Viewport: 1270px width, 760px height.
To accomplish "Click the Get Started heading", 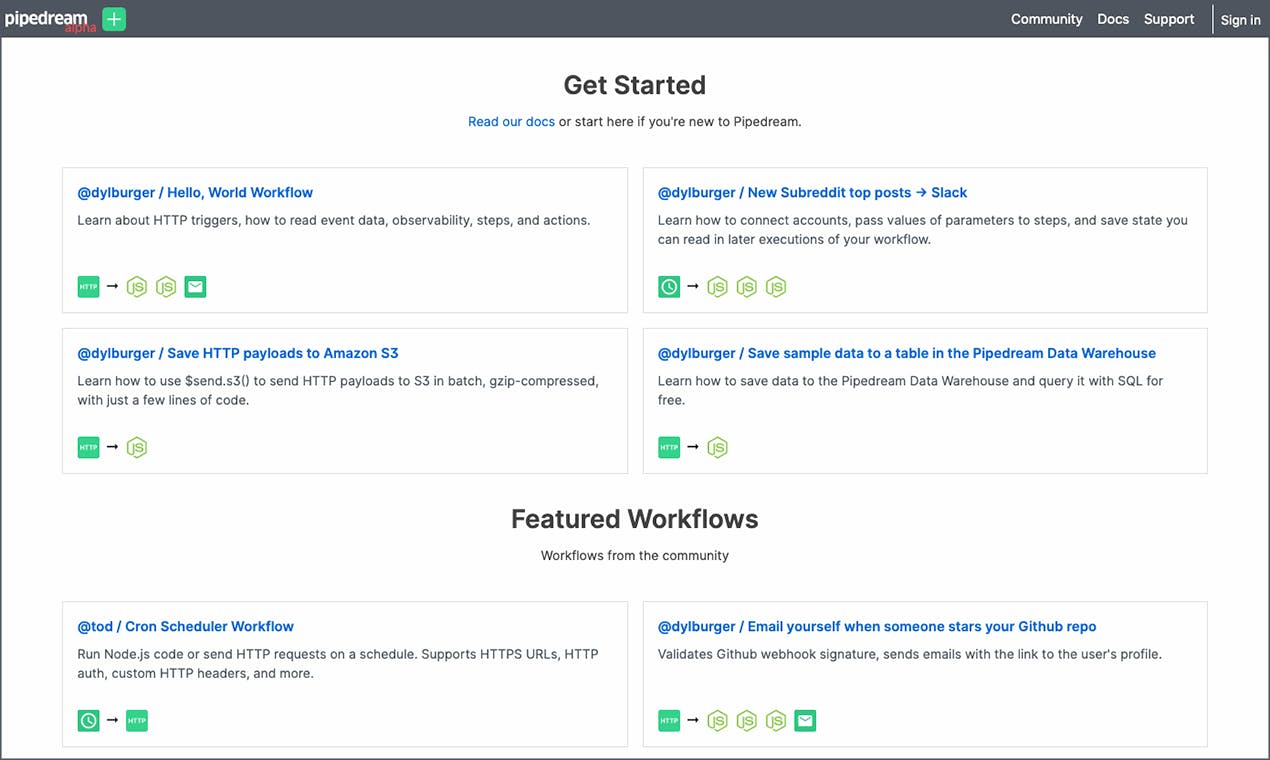I will click(635, 85).
